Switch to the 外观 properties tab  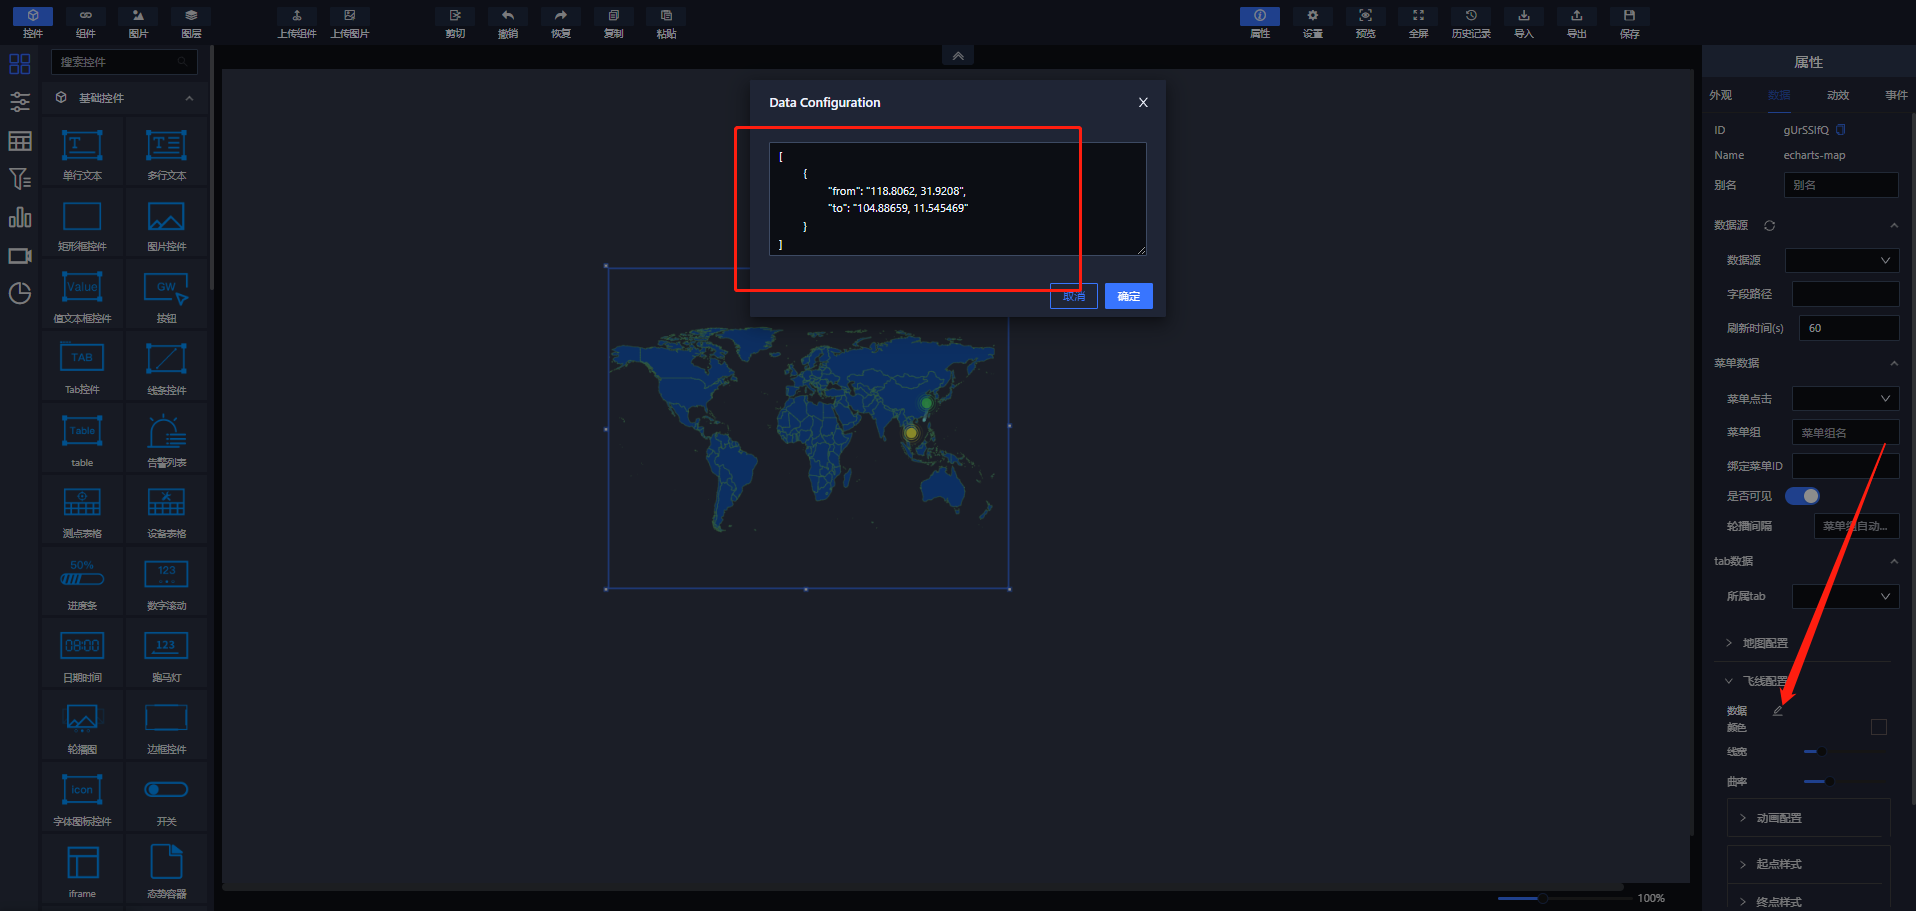pyautogui.click(x=1720, y=96)
